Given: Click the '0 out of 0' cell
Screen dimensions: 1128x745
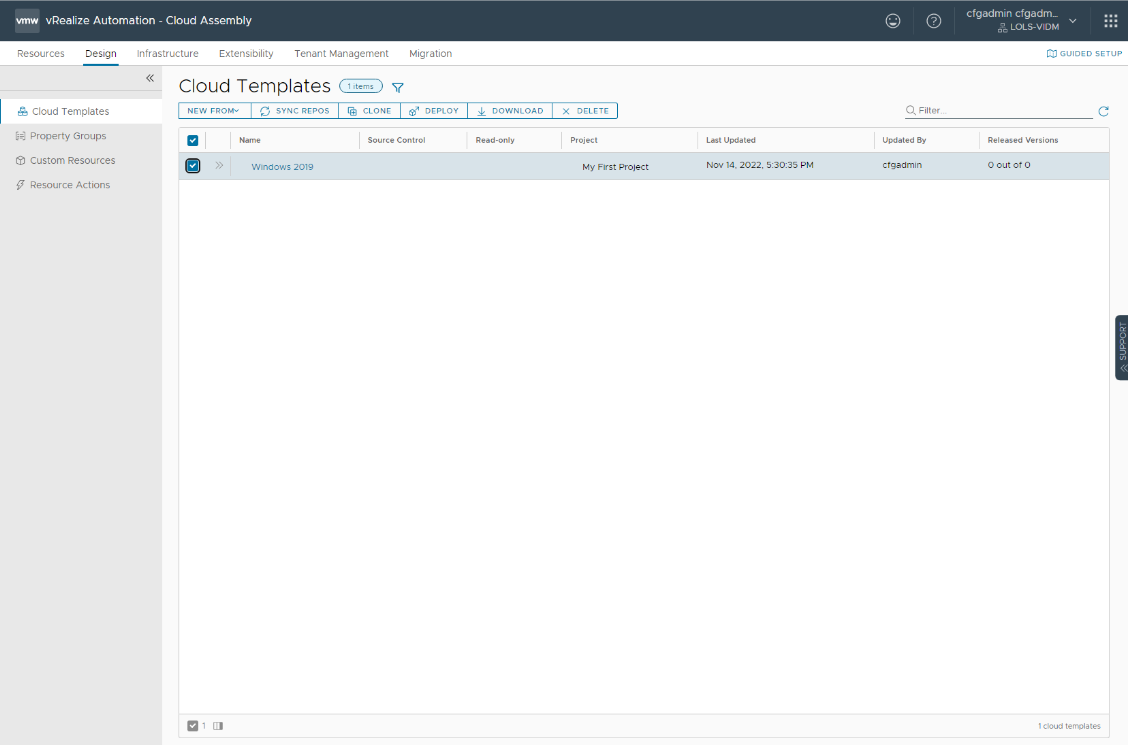Looking at the screenshot, I should (1009, 165).
